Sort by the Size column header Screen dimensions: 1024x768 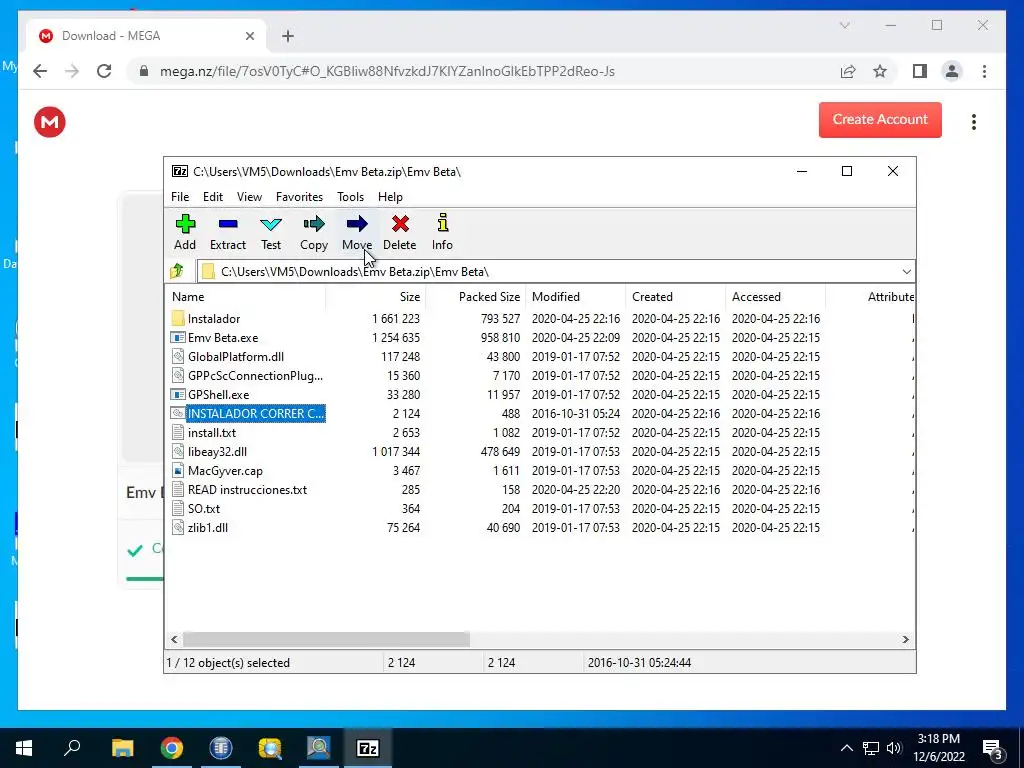coord(376,296)
